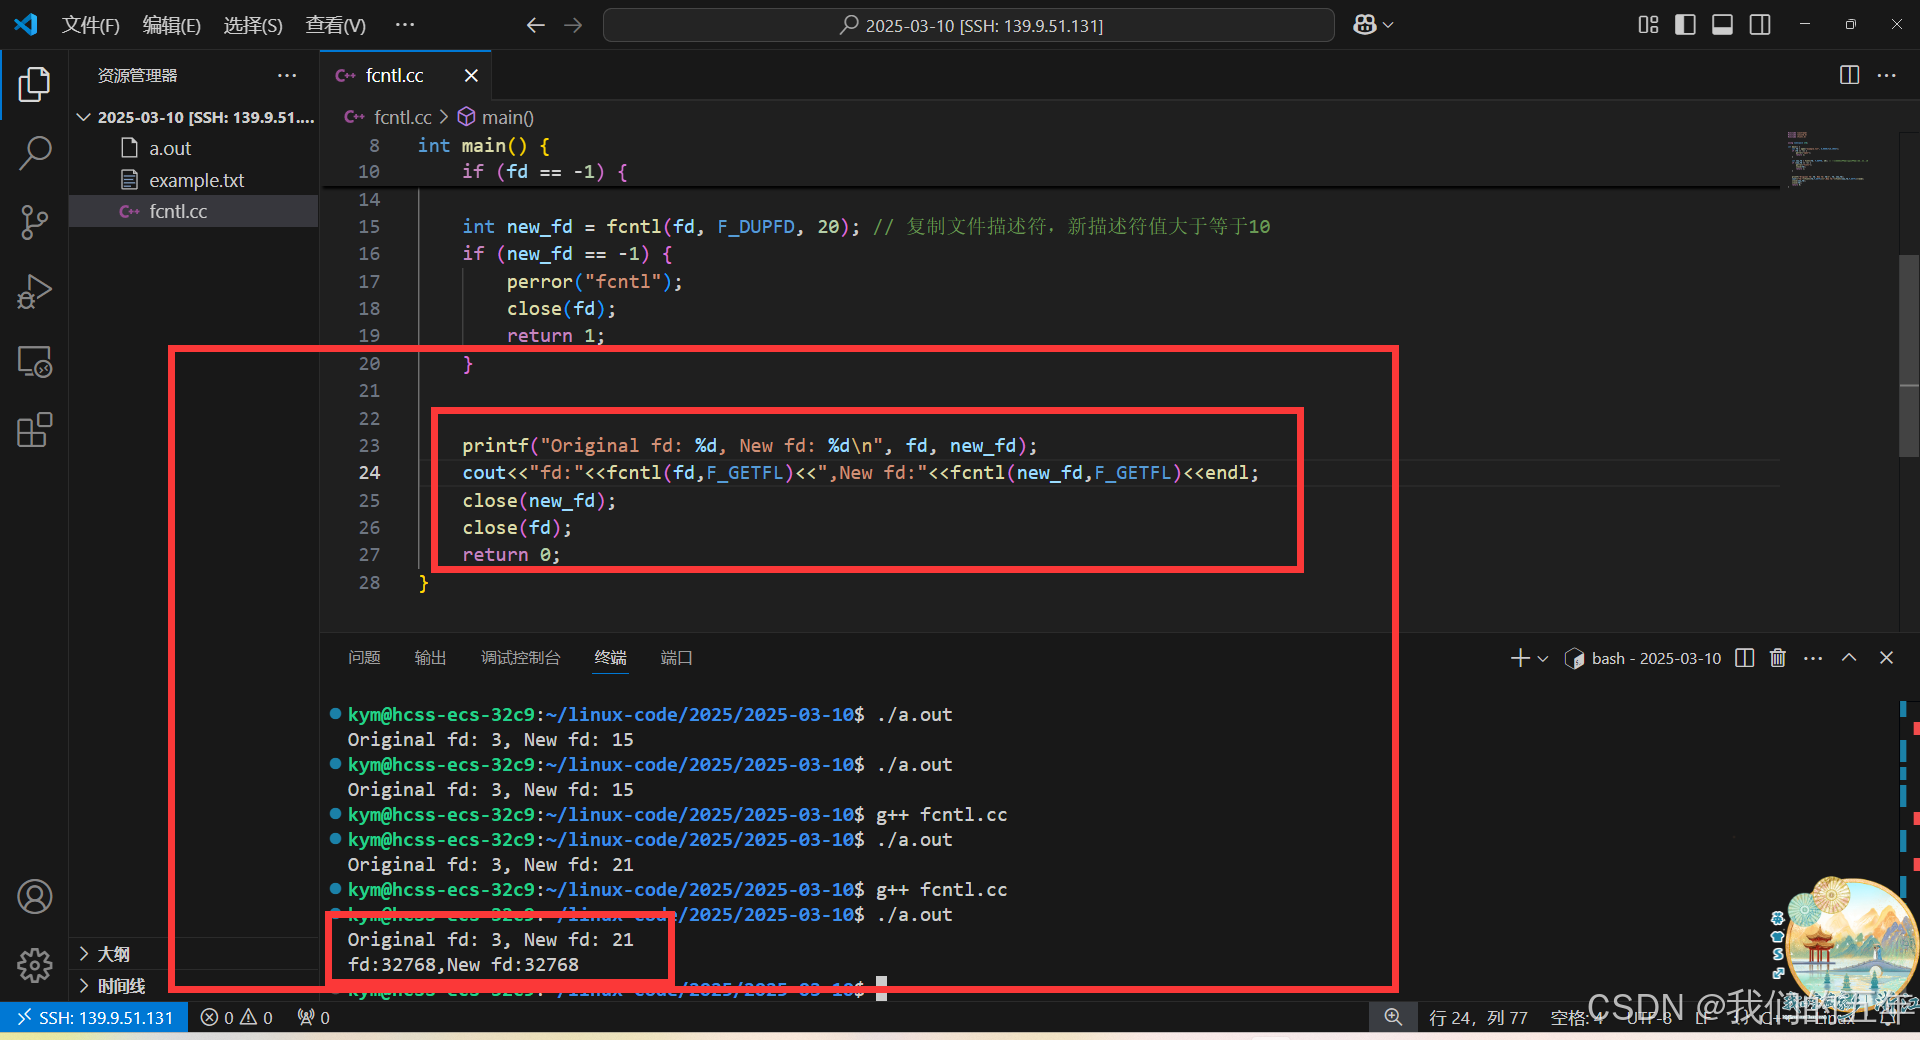Toggle the primary side bar visibility
The image size is (1920, 1040).
pos(1685,25)
